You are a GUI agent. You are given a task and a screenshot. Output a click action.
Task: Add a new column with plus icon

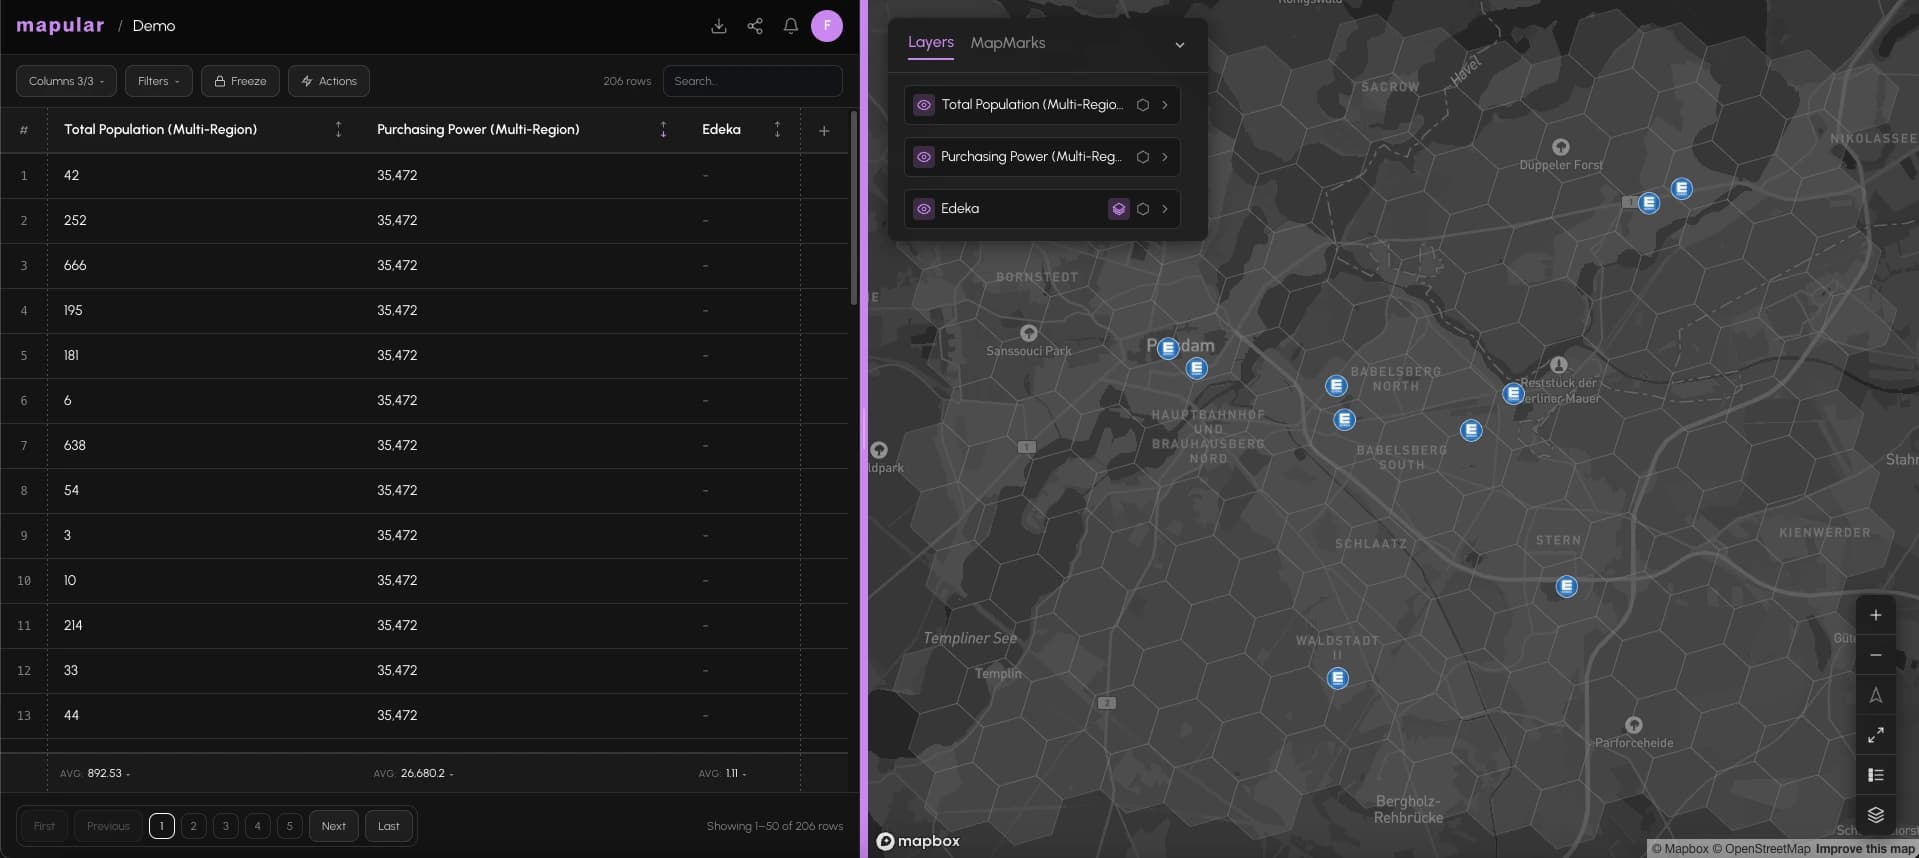point(824,130)
